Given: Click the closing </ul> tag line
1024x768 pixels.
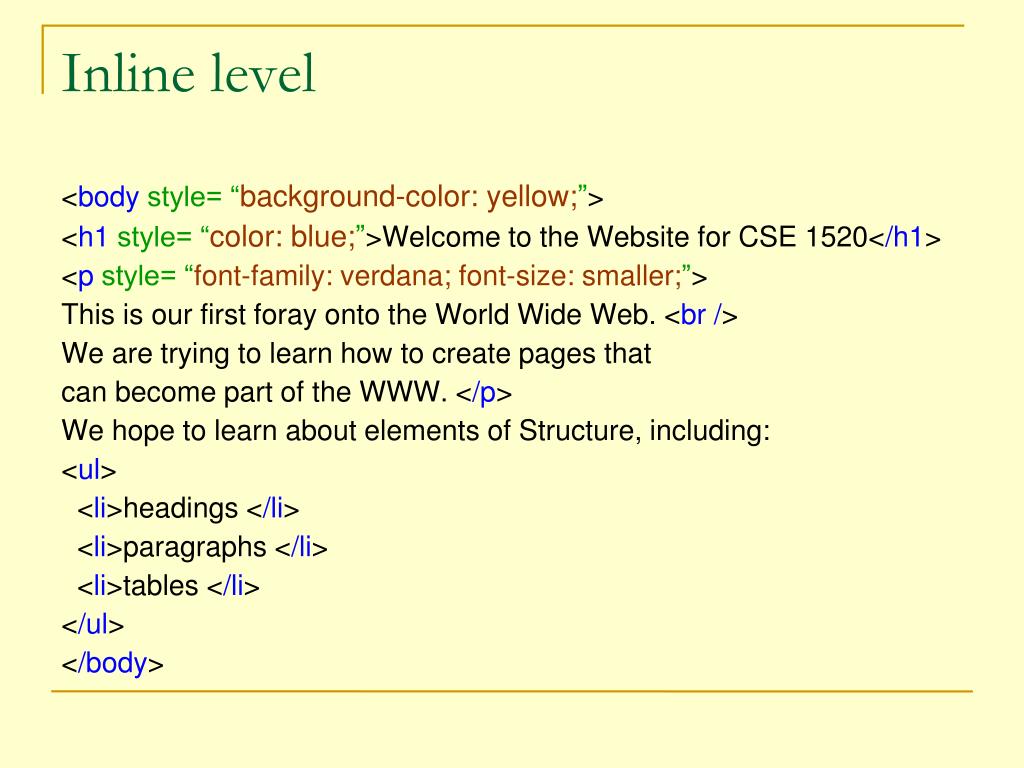Looking at the screenshot, I should 92,625.
